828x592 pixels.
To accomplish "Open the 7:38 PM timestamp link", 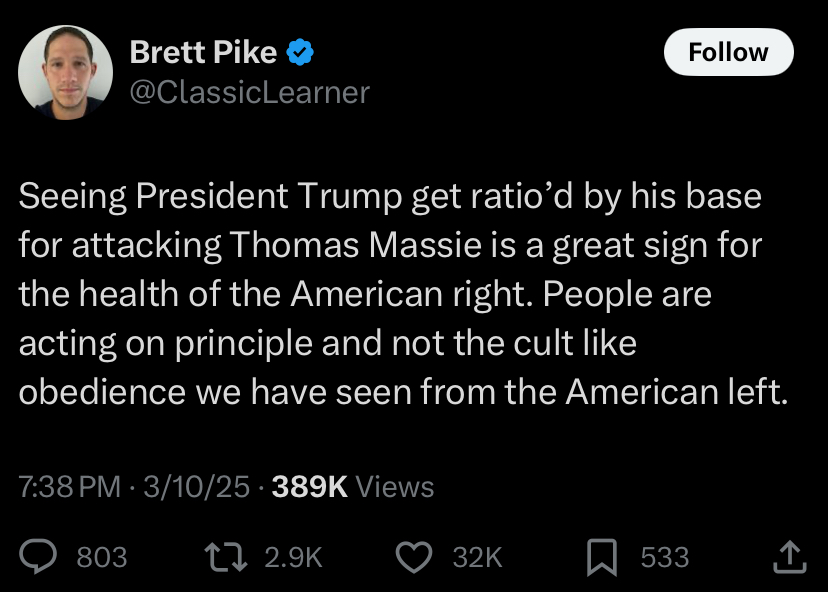I will tap(70, 486).
